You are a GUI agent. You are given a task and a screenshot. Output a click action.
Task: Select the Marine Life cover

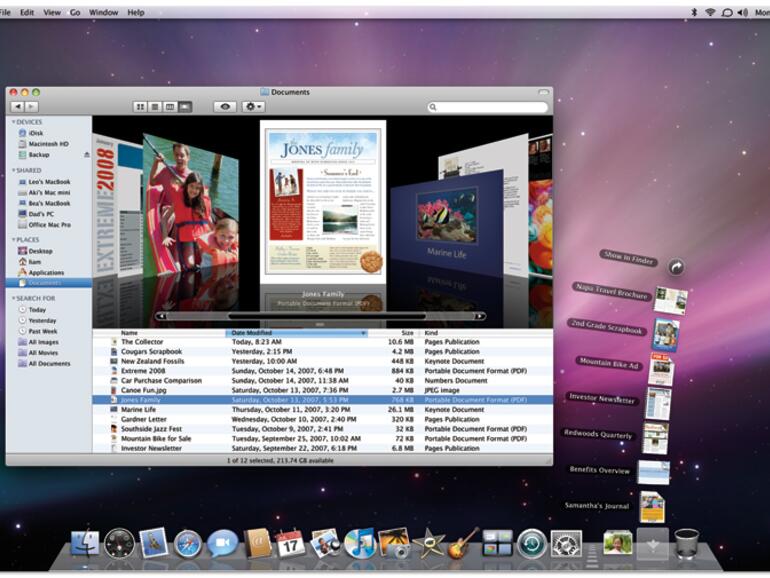[x=447, y=221]
